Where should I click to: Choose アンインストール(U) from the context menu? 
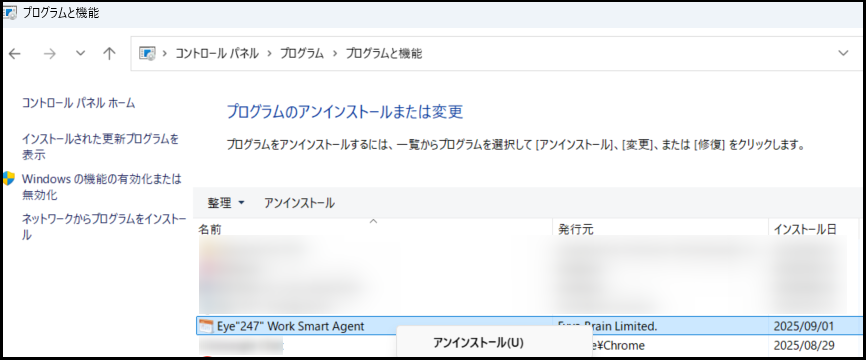click(x=478, y=343)
